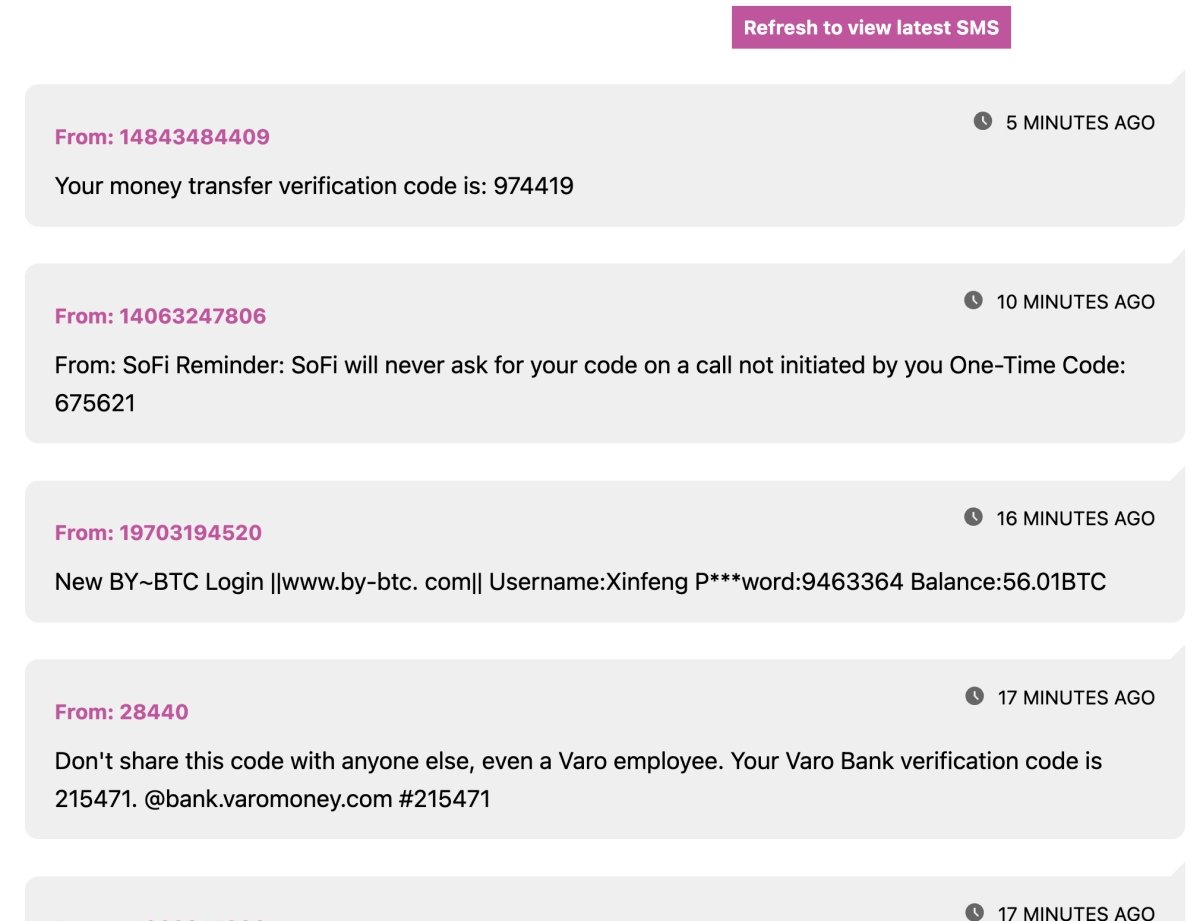1200x921 pixels.
Task: Click the 16 MINUTES AGO timestamp
Action: (x=1075, y=519)
